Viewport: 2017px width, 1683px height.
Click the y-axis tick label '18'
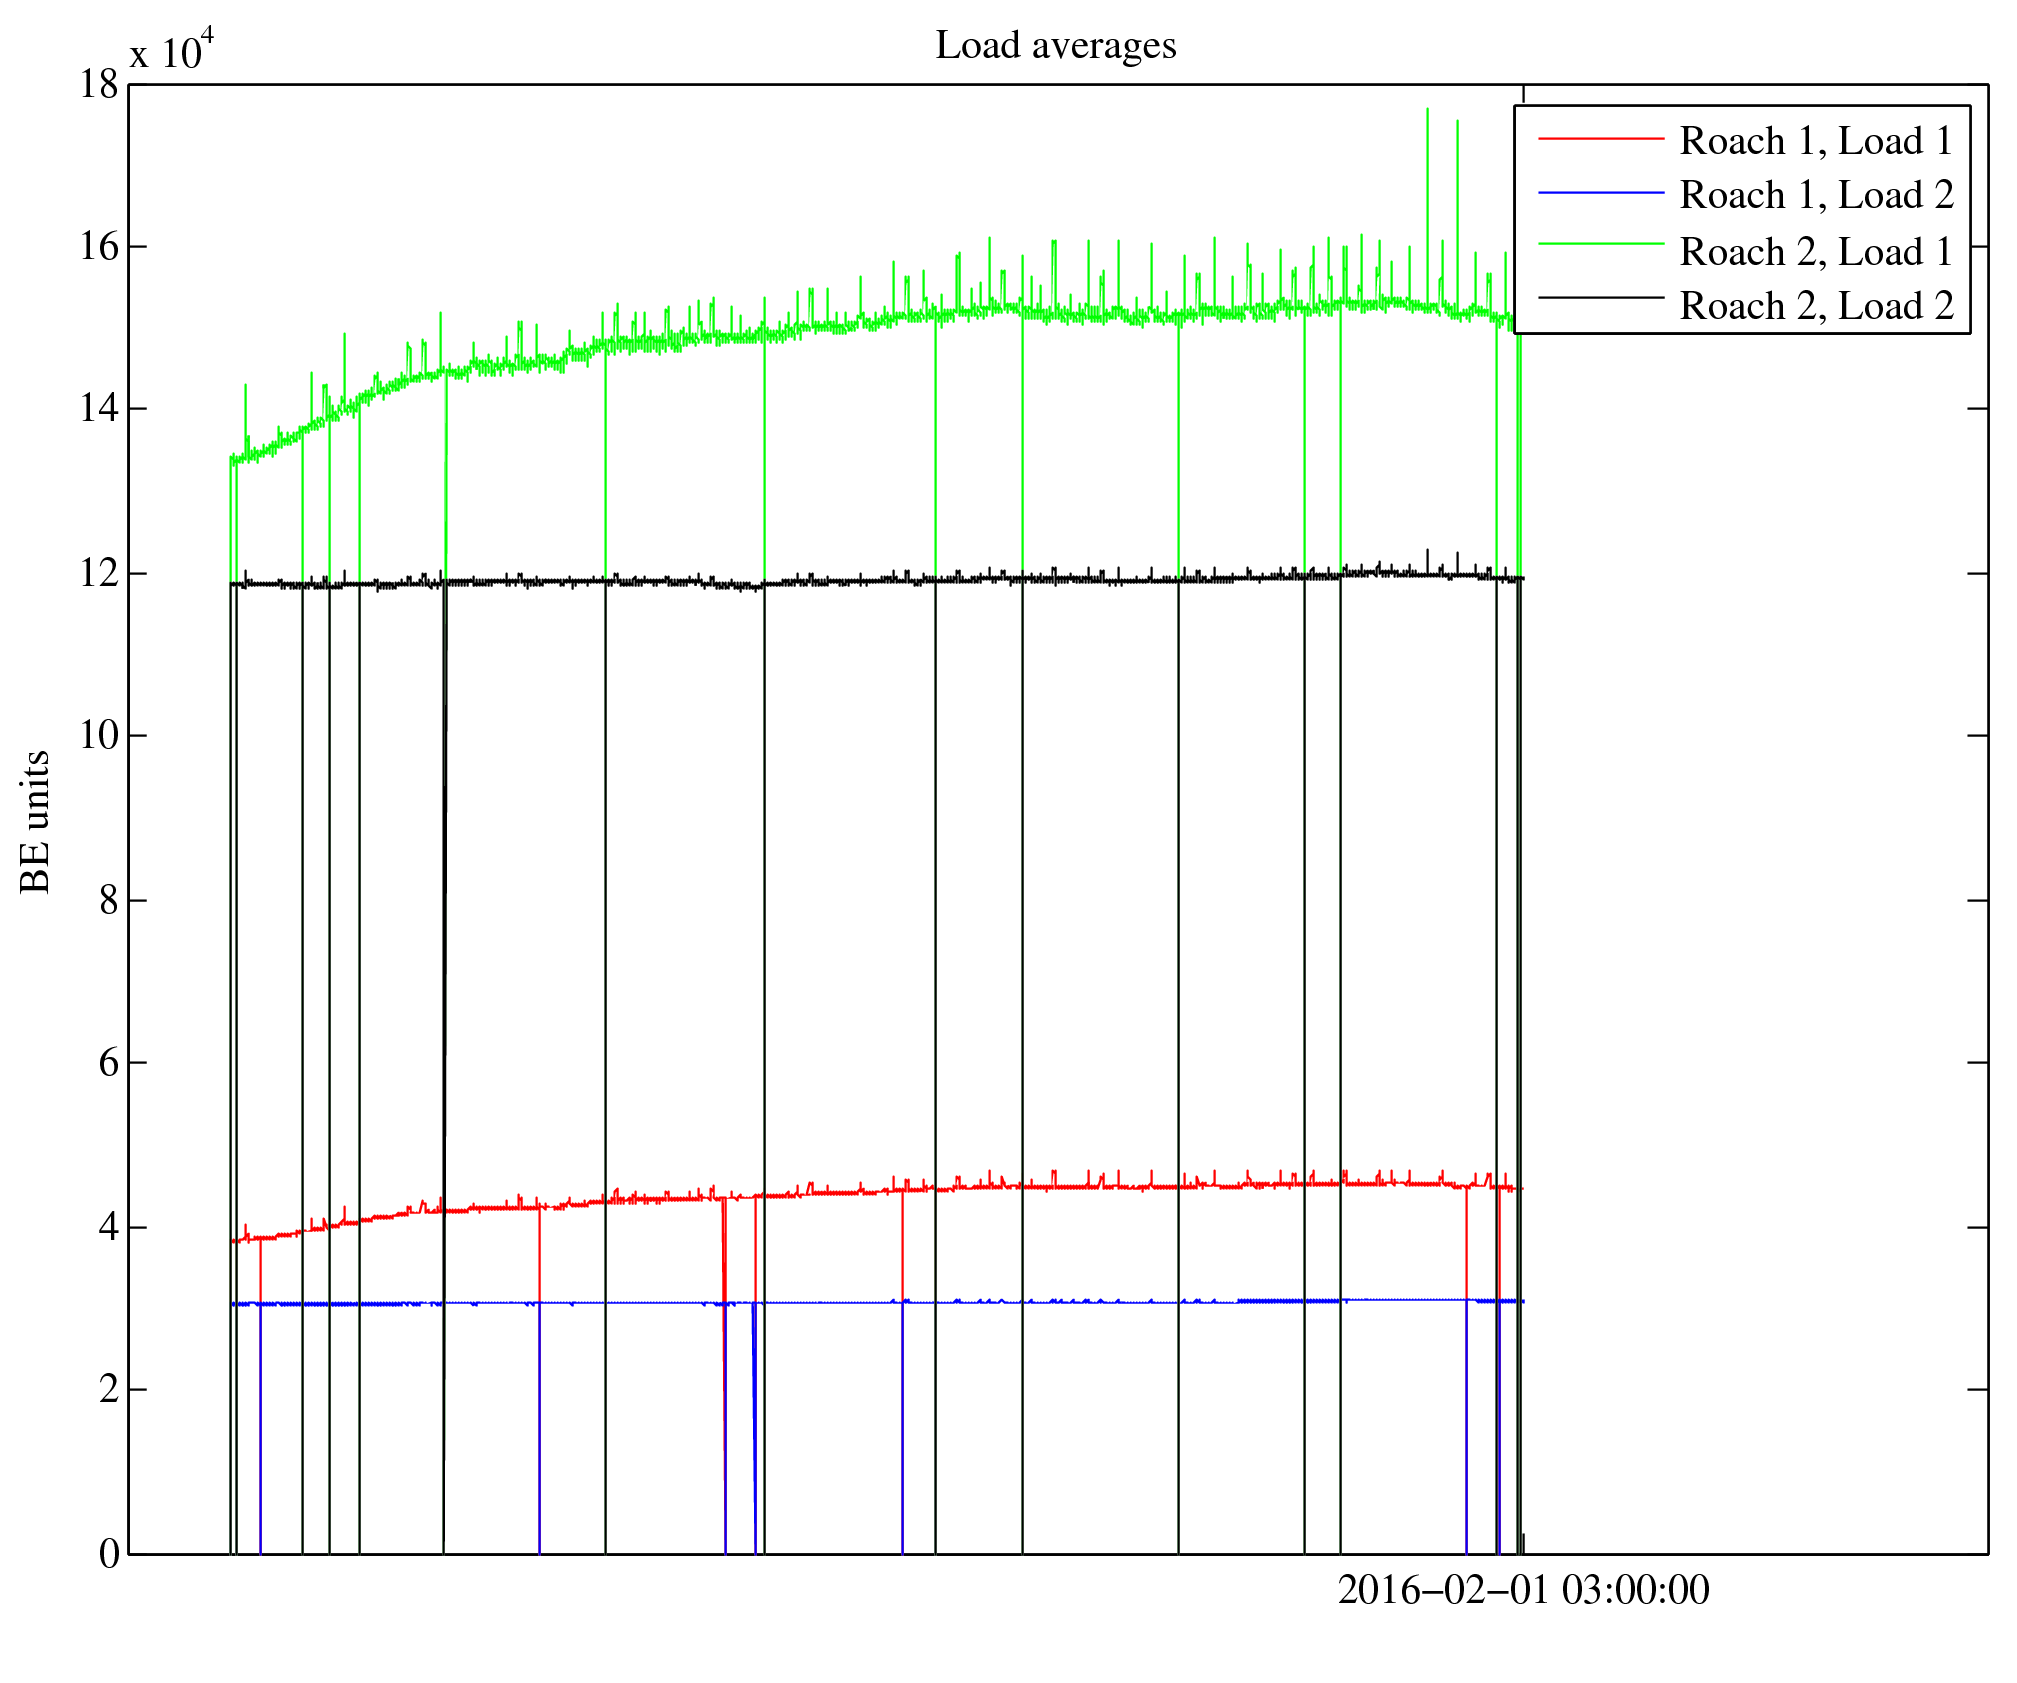(x=99, y=85)
